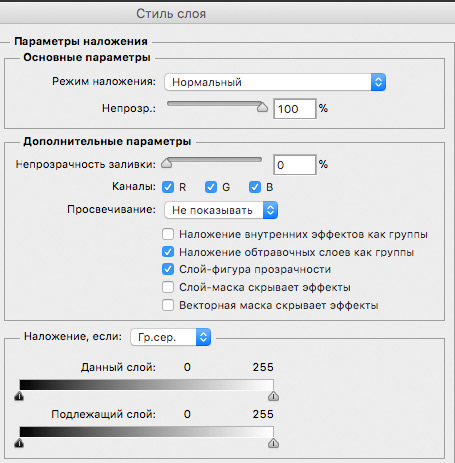455x463 pixels.
Task: Uncheck Слой-фигура прозрачности
Action: click(168, 269)
